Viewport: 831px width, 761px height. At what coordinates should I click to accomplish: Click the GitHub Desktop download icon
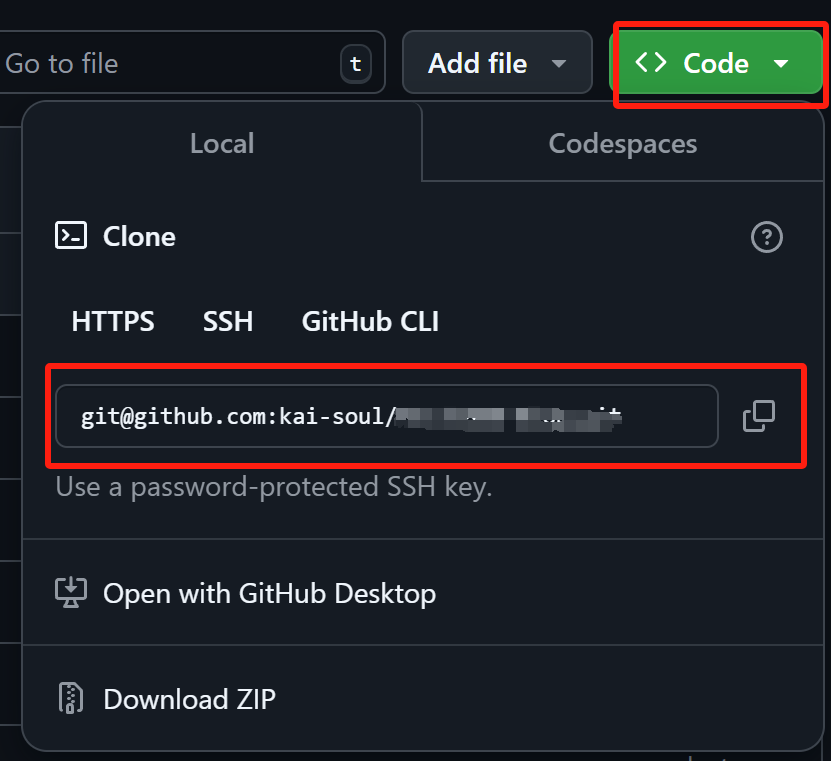pos(70,593)
